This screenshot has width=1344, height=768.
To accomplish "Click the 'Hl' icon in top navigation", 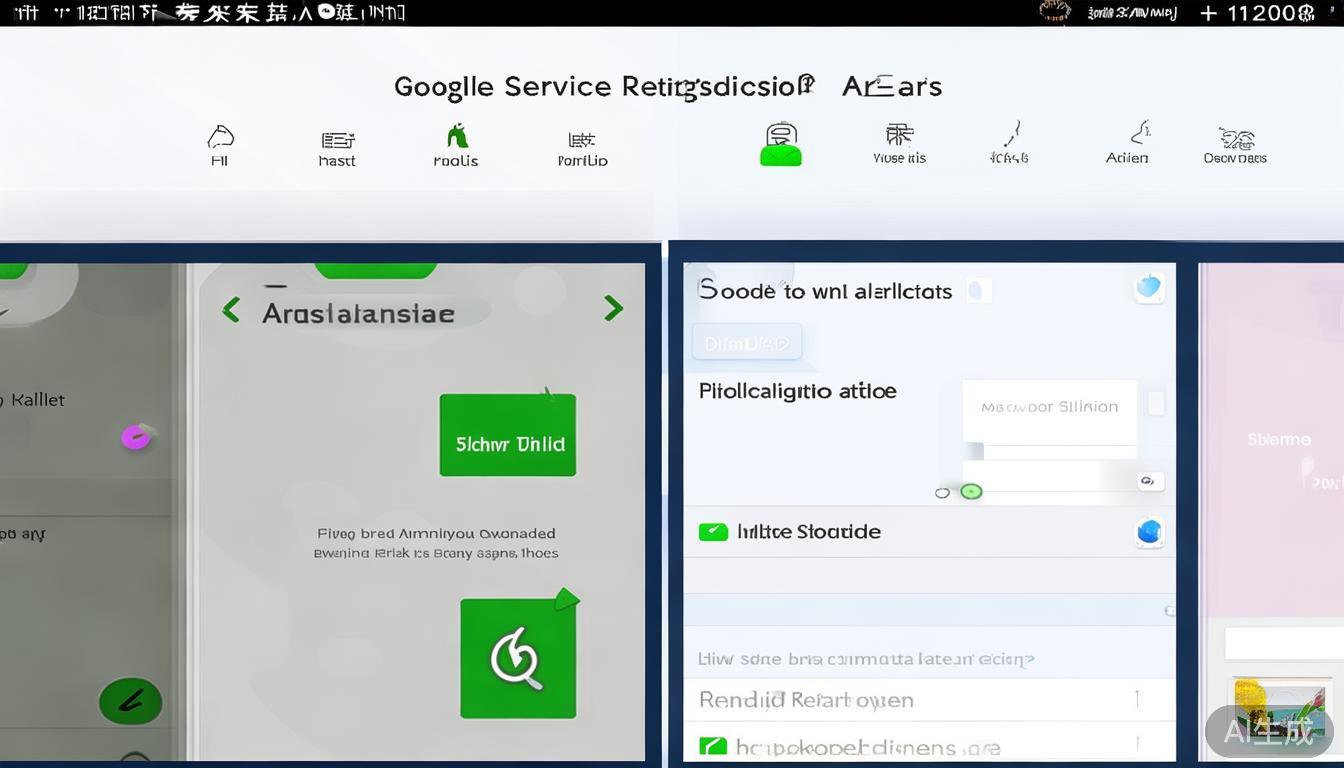I will pyautogui.click(x=220, y=144).
